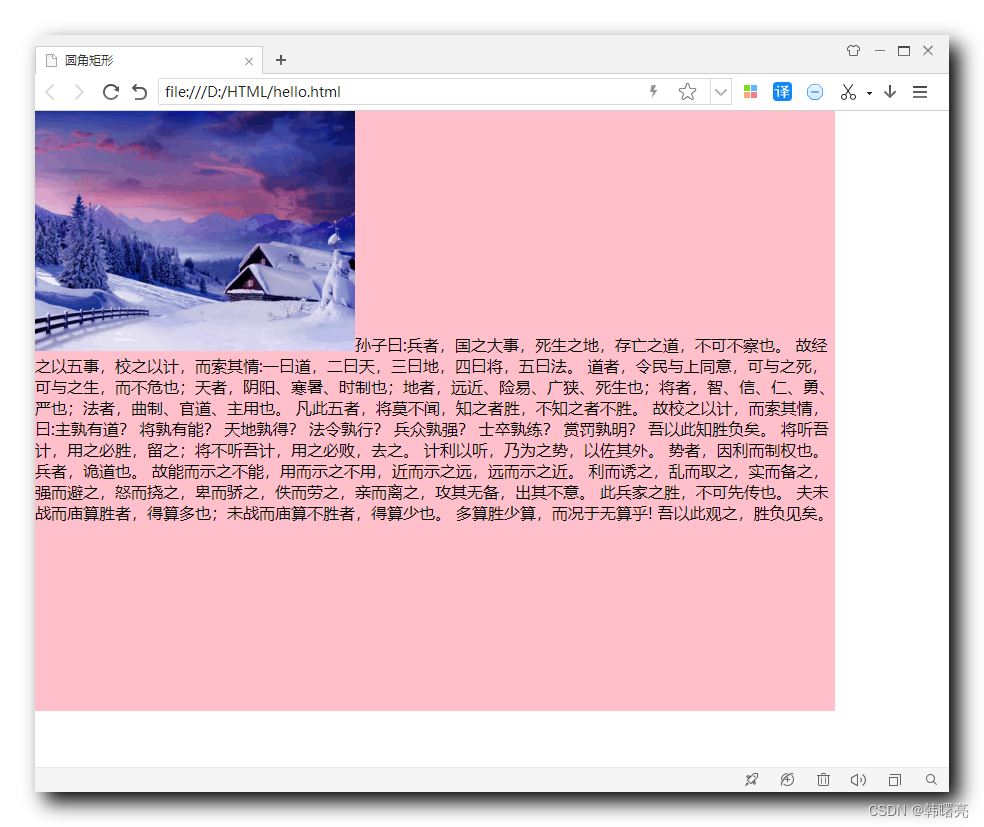Click the undo/restore page arrow icon

139,92
